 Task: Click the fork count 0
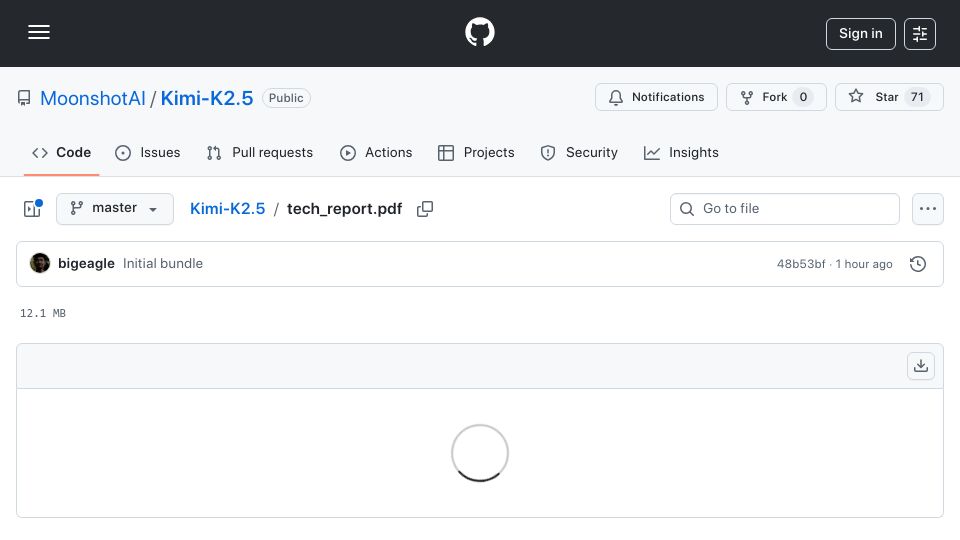(803, 97)
